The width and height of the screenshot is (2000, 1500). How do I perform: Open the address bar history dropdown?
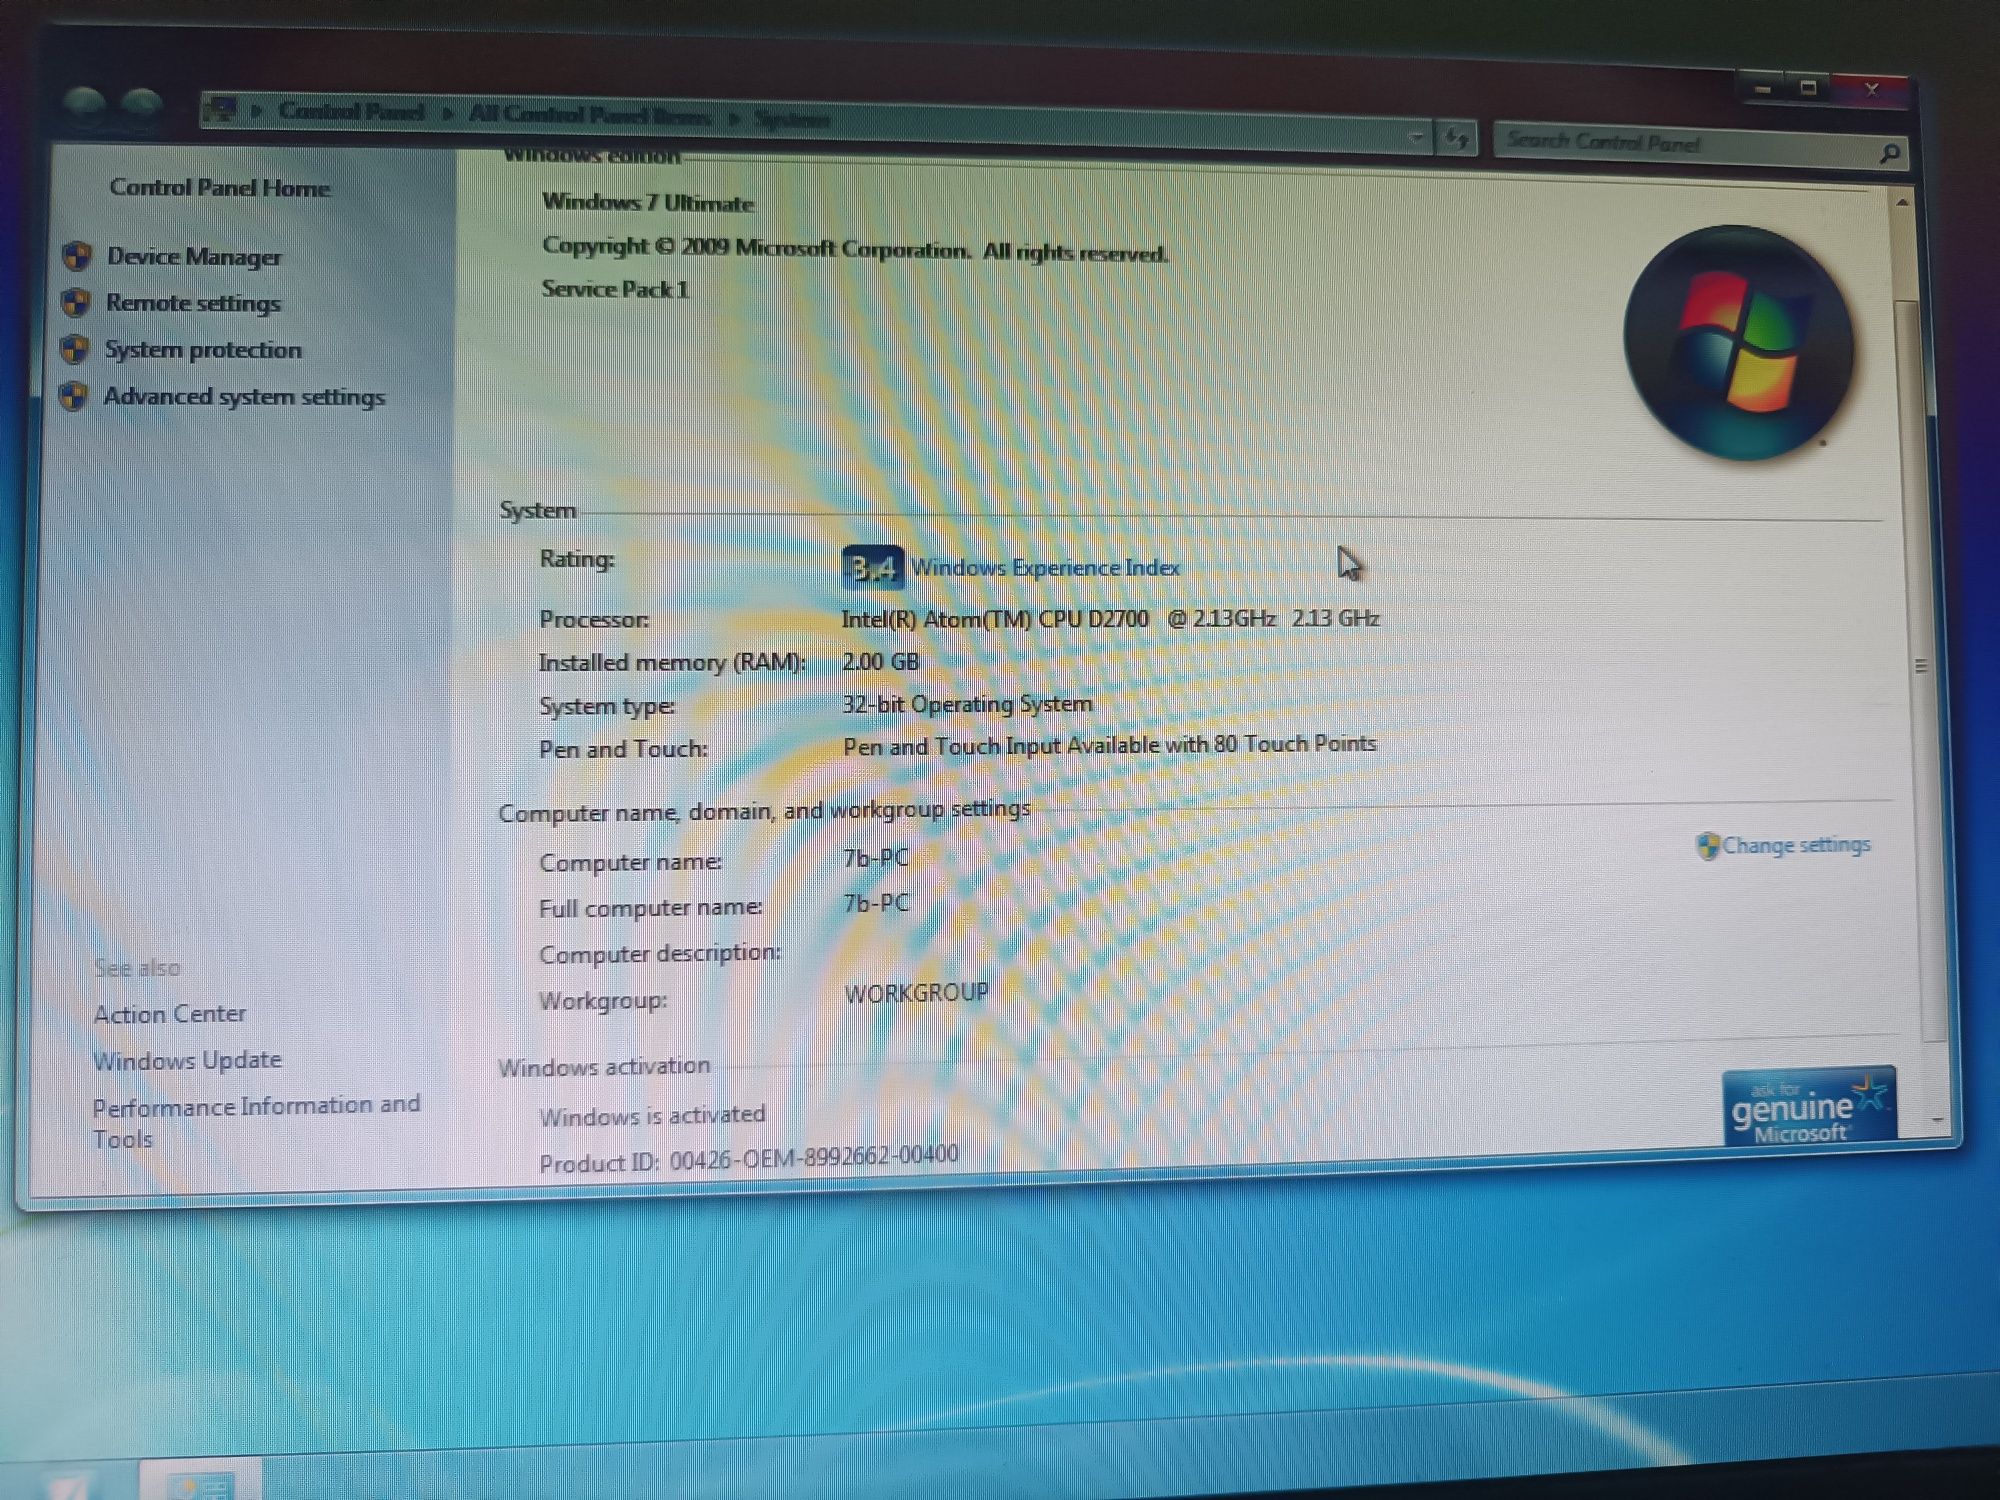pyautogui.click(x=1415, y=137)
